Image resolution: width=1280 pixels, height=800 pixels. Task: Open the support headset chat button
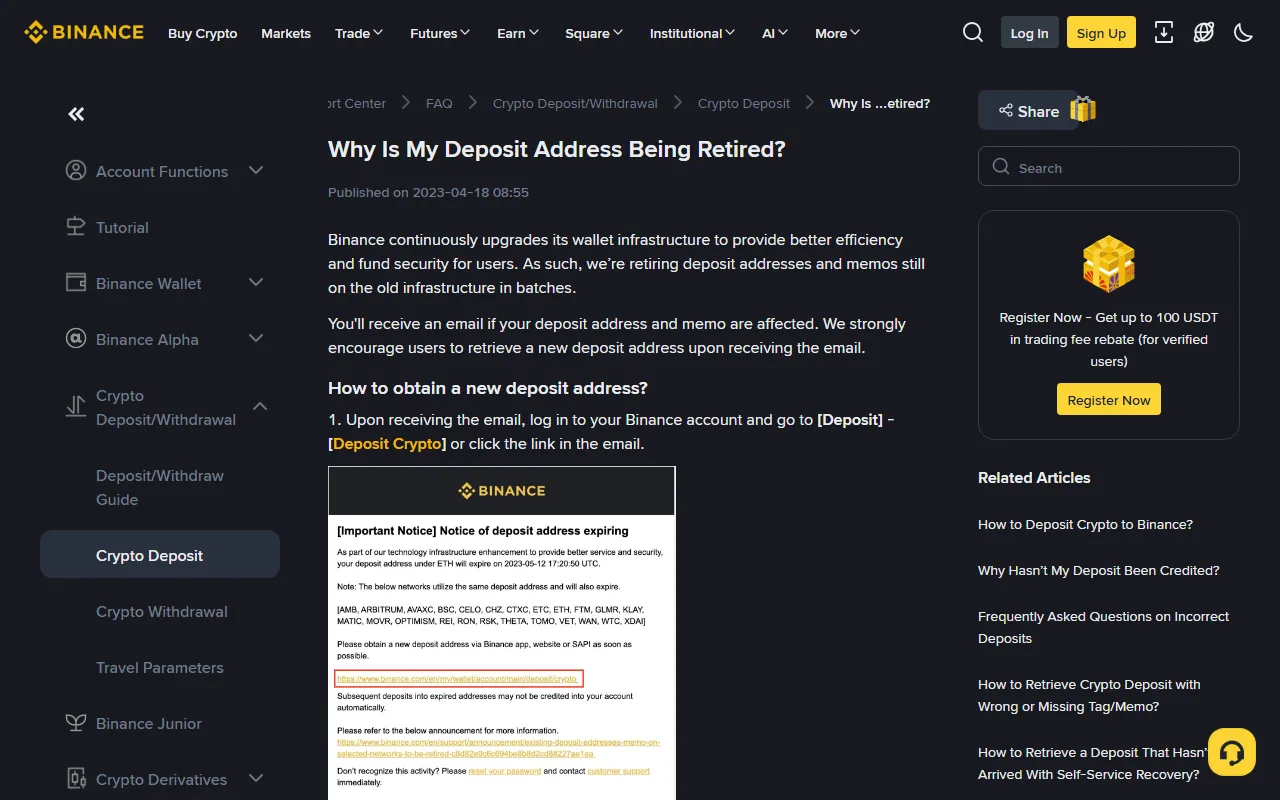pos(1232,752)
